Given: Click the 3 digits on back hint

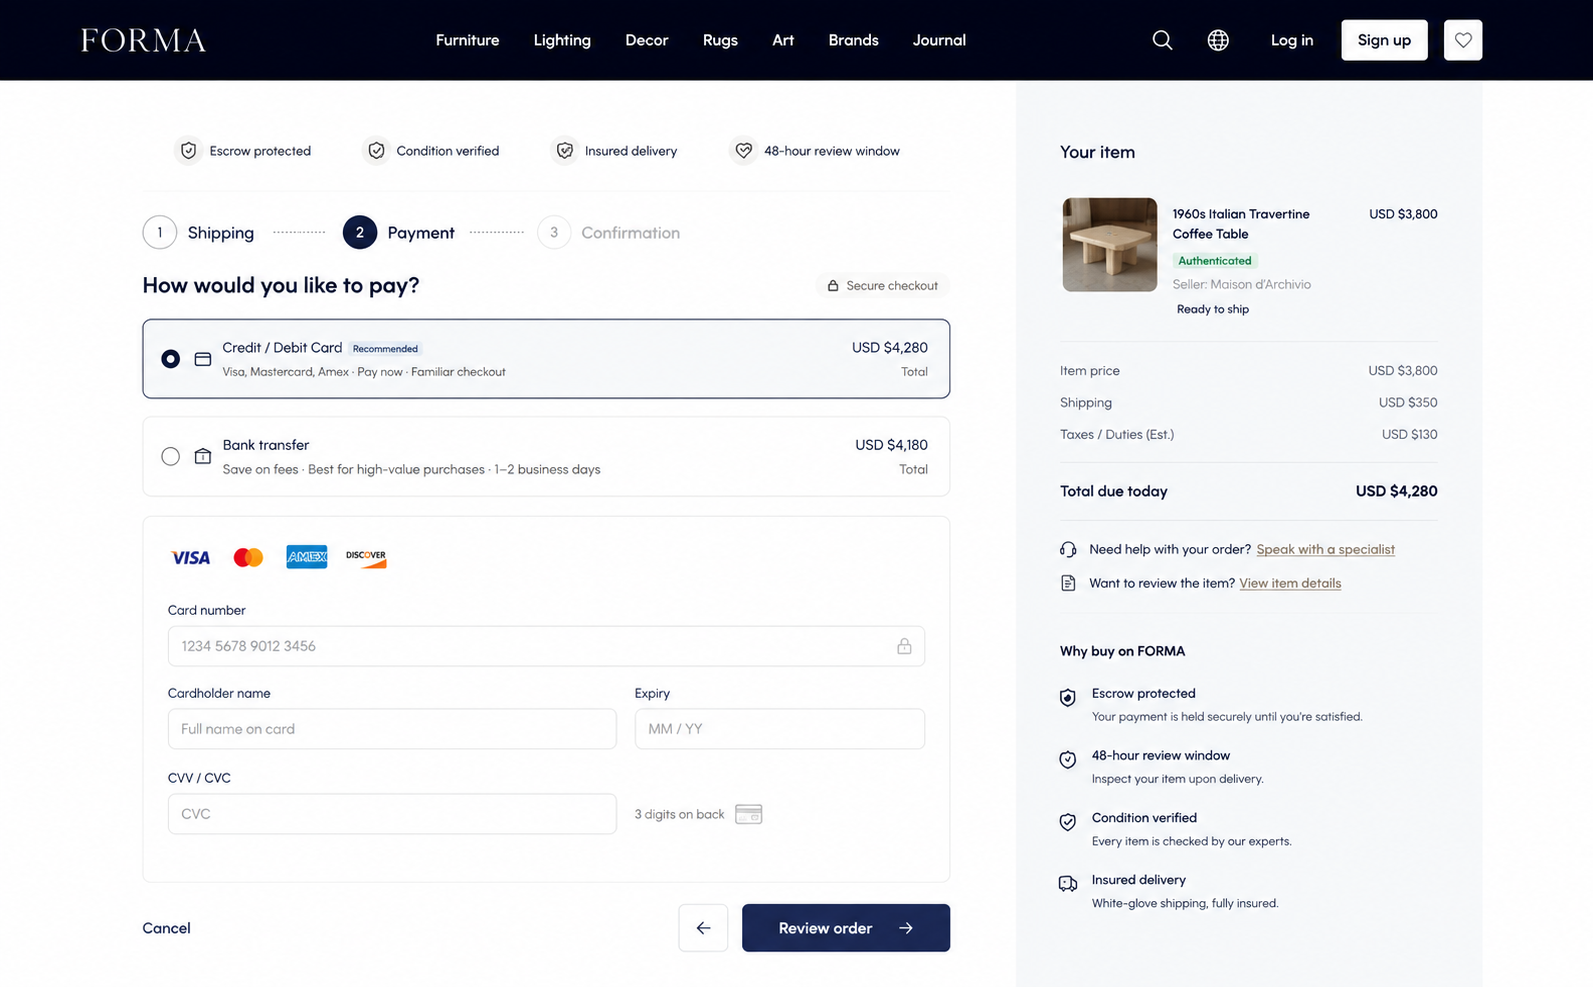Looking at the screenshot, I should click(x=679, y=814).
